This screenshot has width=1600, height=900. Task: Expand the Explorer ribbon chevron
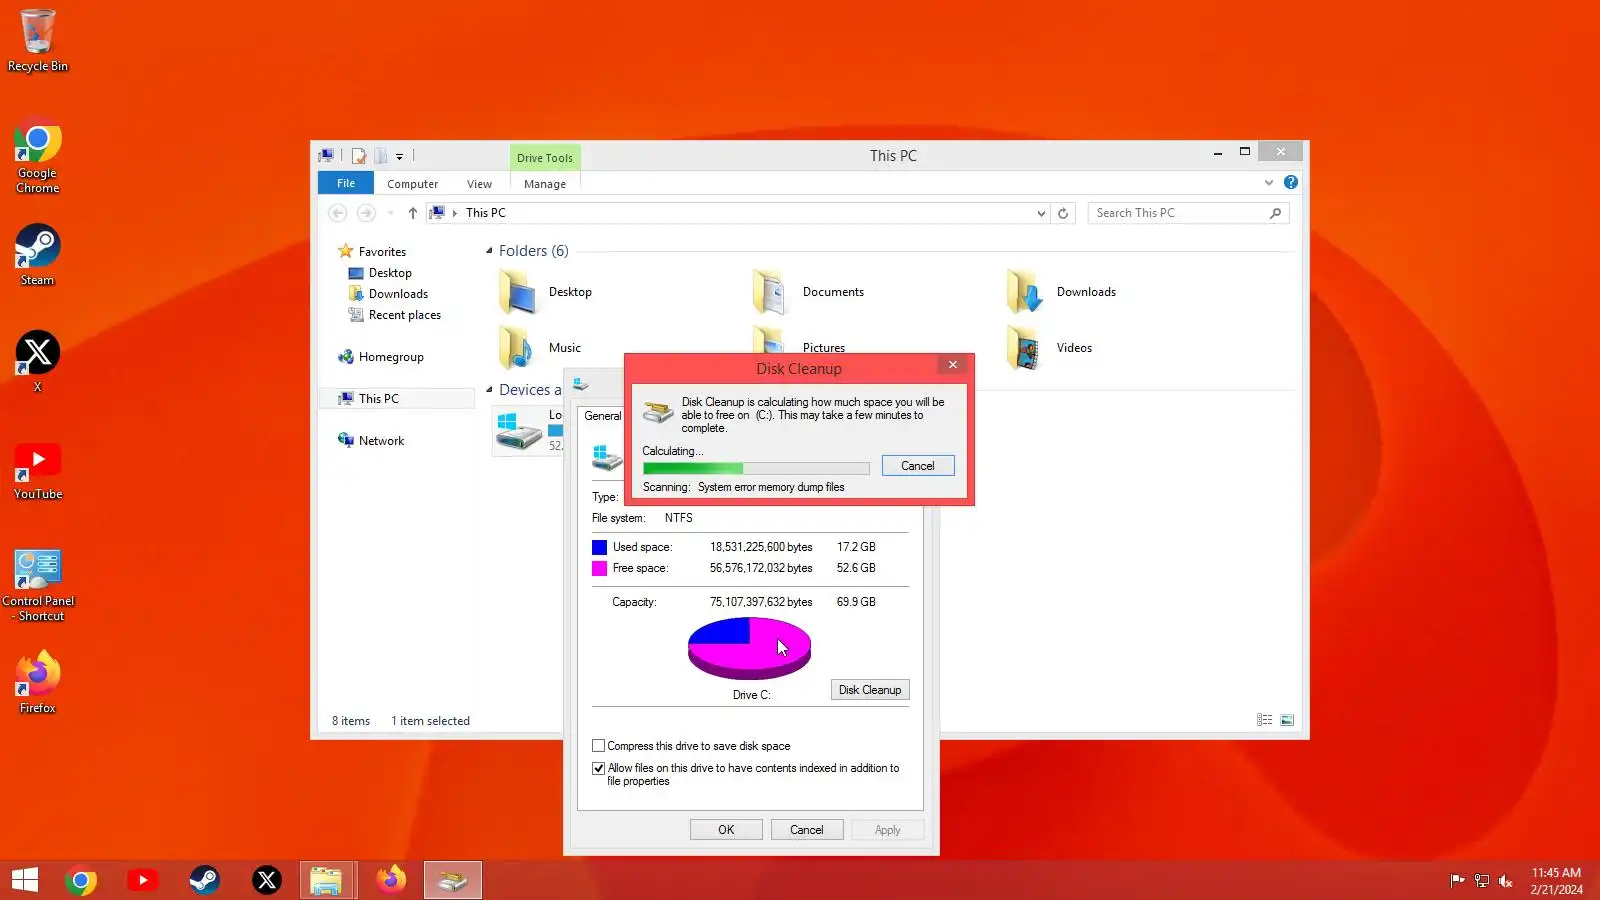[x=1269, y=182]
